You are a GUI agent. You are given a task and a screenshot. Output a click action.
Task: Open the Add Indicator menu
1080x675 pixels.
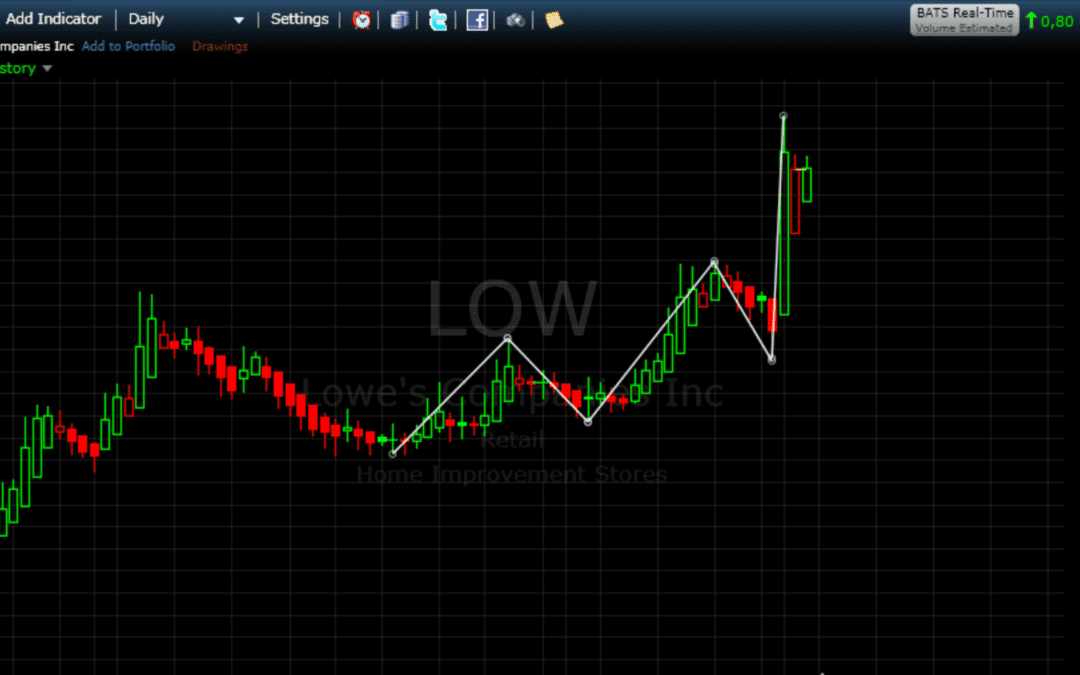click(53, 19)
